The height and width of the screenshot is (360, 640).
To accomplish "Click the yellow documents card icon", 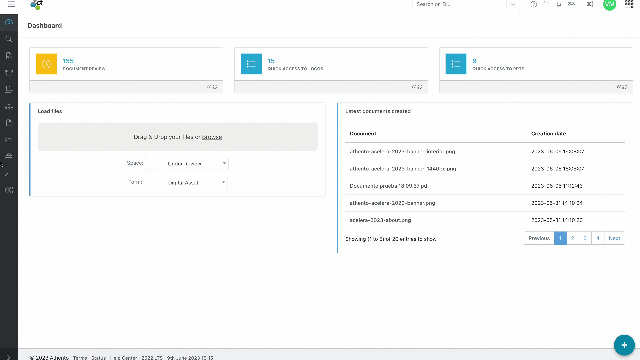I will point(46,64).
